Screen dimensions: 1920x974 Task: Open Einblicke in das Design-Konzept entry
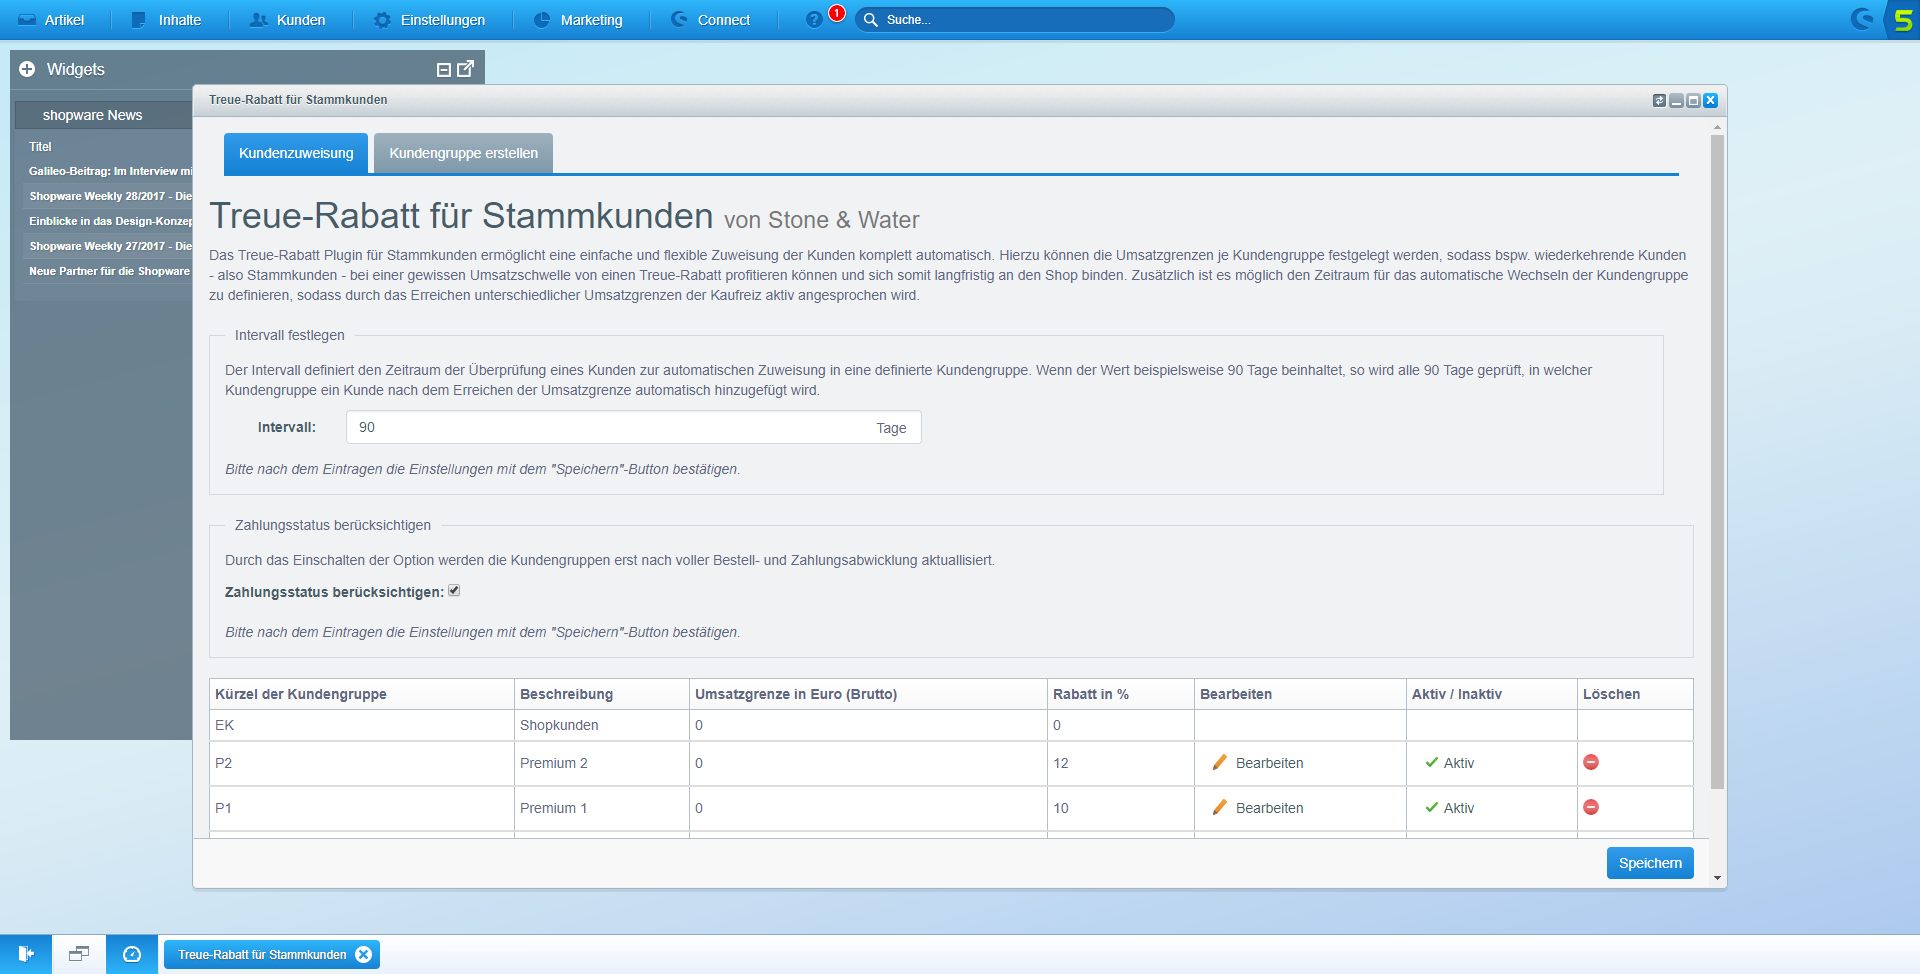(x=110, y=221)
